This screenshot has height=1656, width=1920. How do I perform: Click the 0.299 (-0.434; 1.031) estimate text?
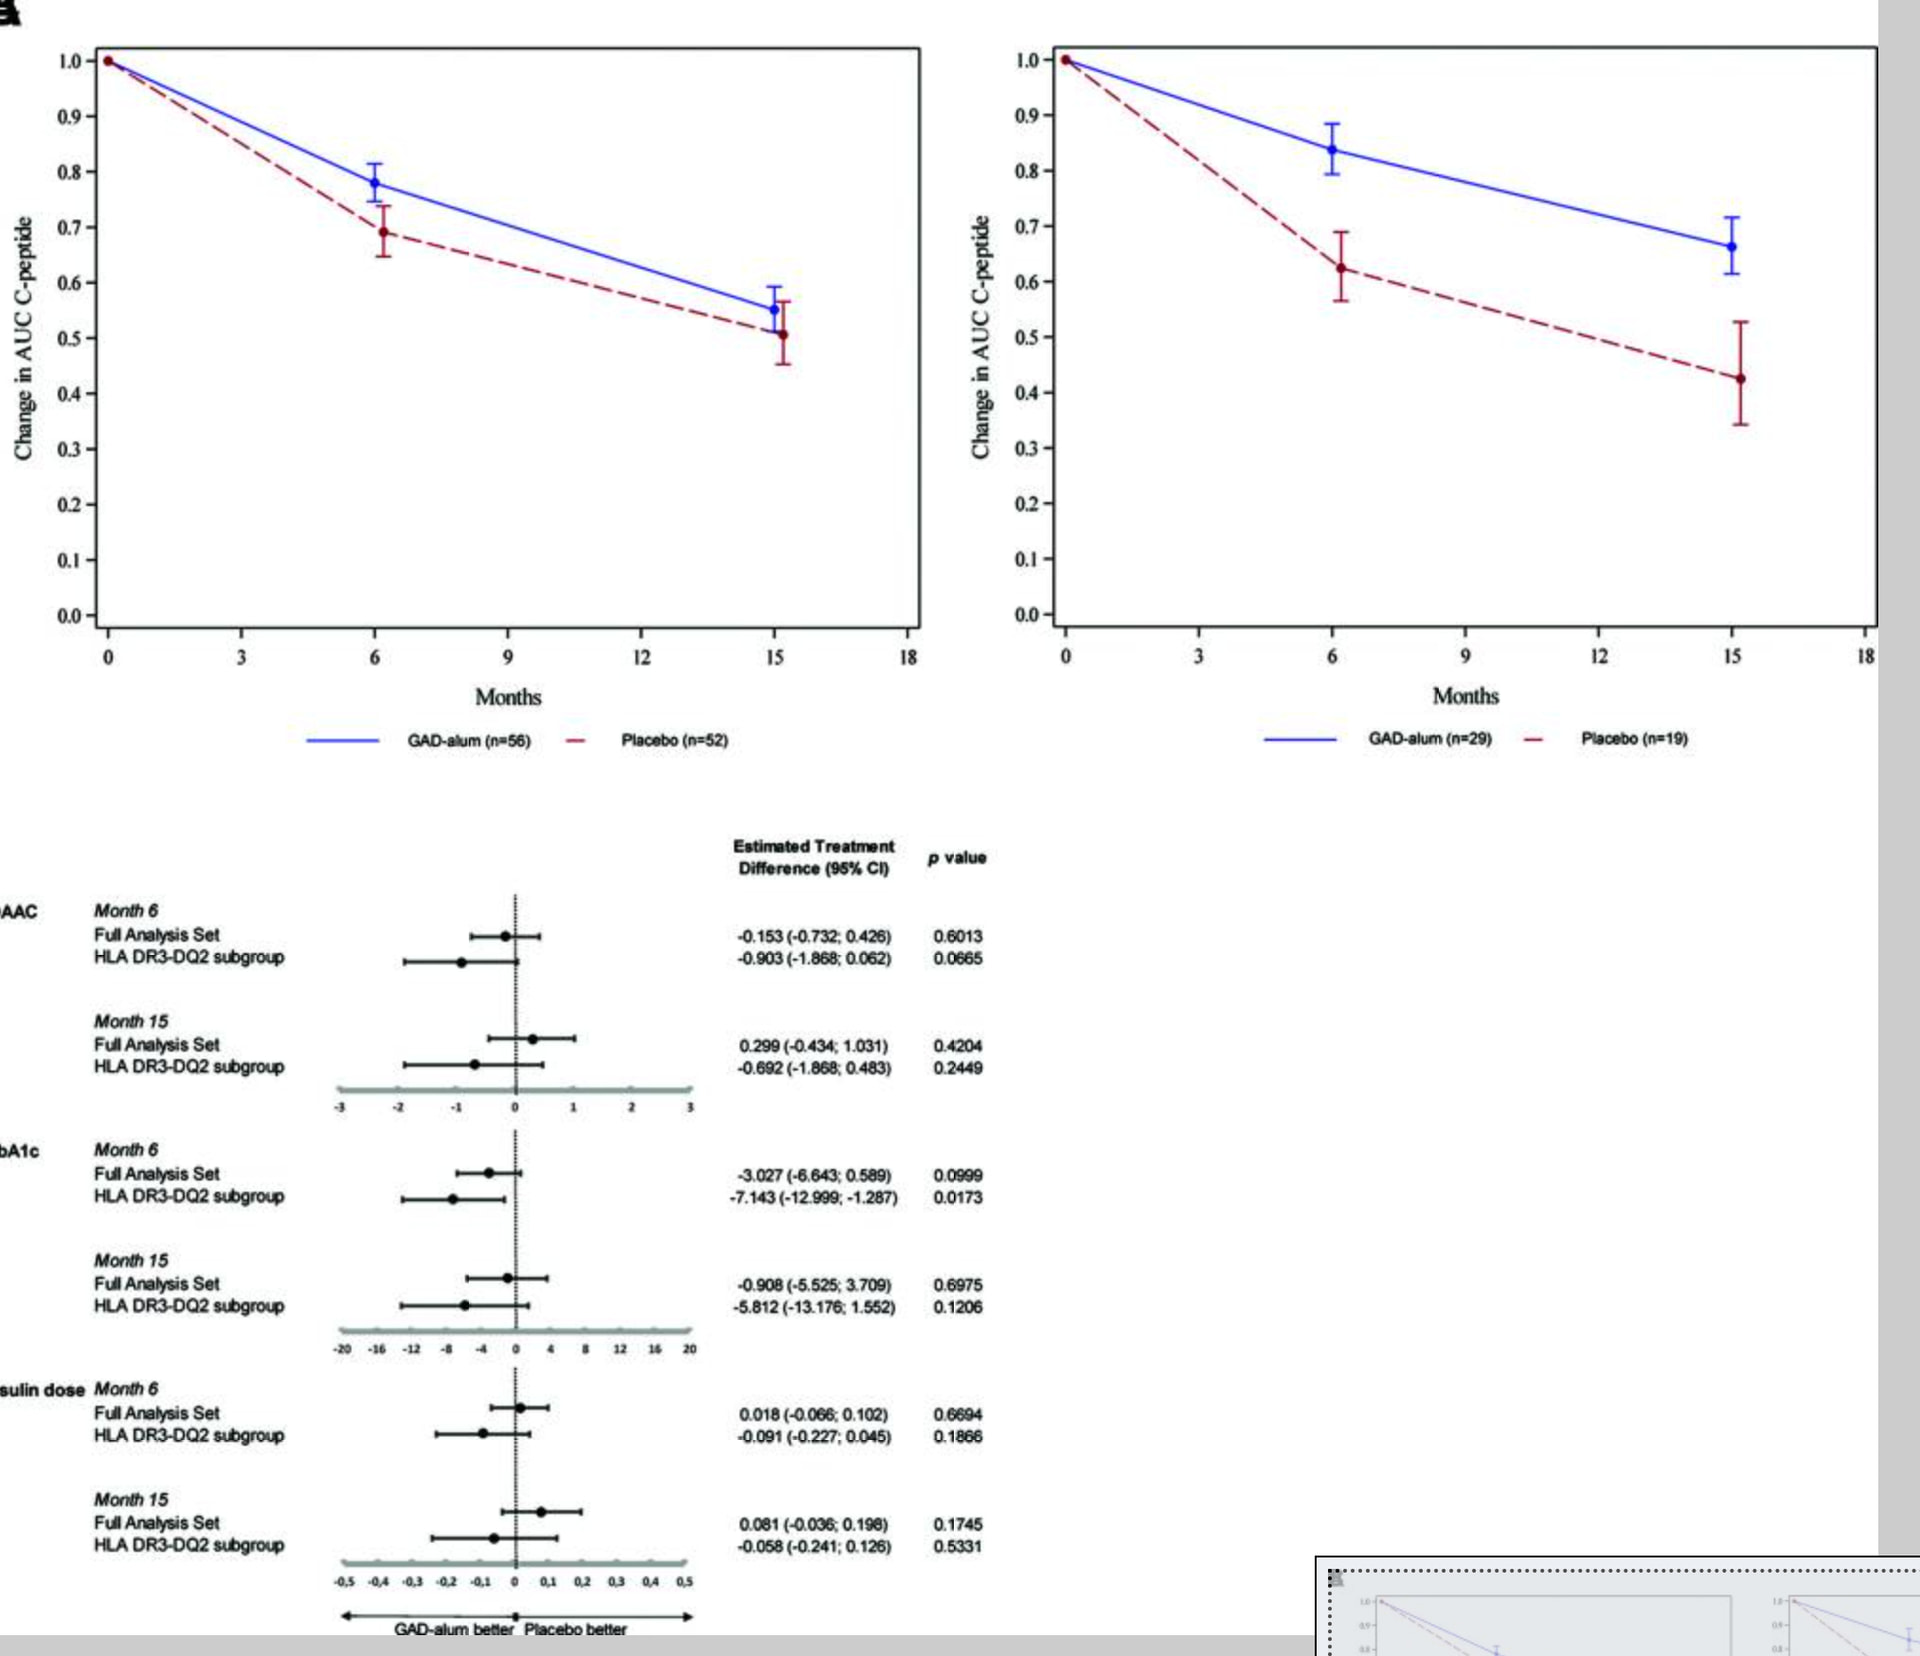[x=813, y=1046]
